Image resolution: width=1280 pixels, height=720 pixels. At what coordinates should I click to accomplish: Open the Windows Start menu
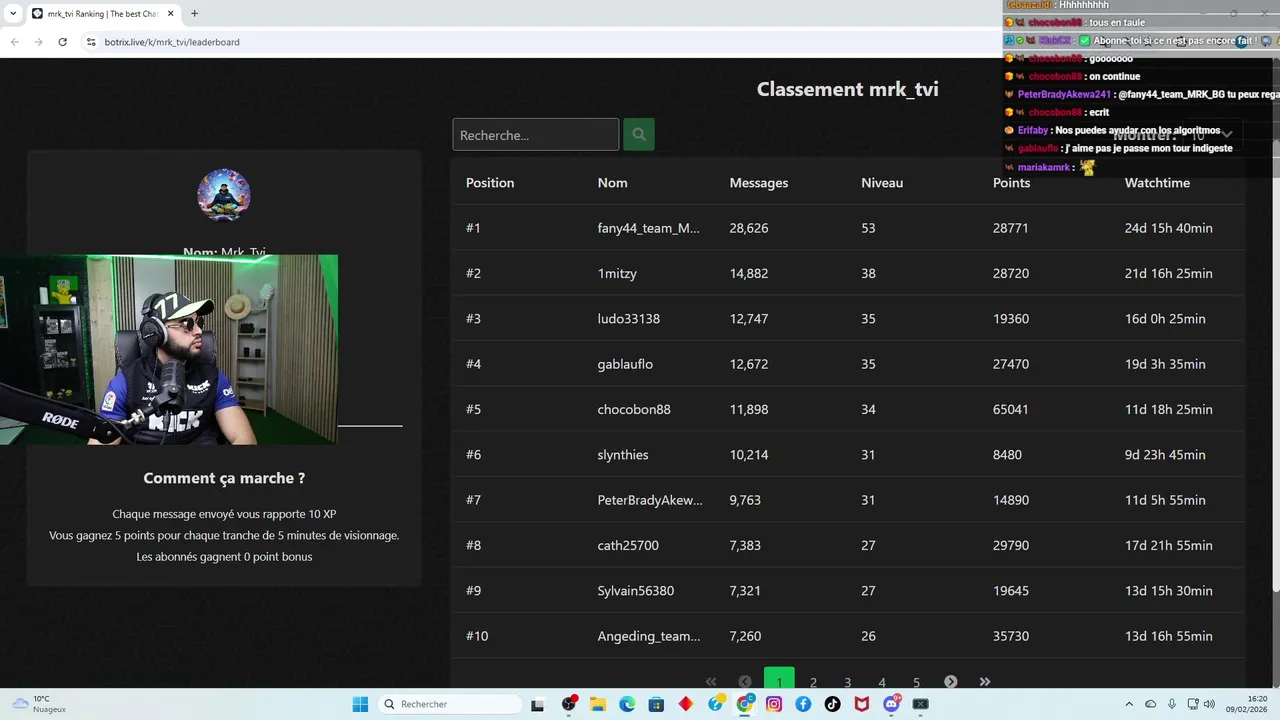click(360, 704)
